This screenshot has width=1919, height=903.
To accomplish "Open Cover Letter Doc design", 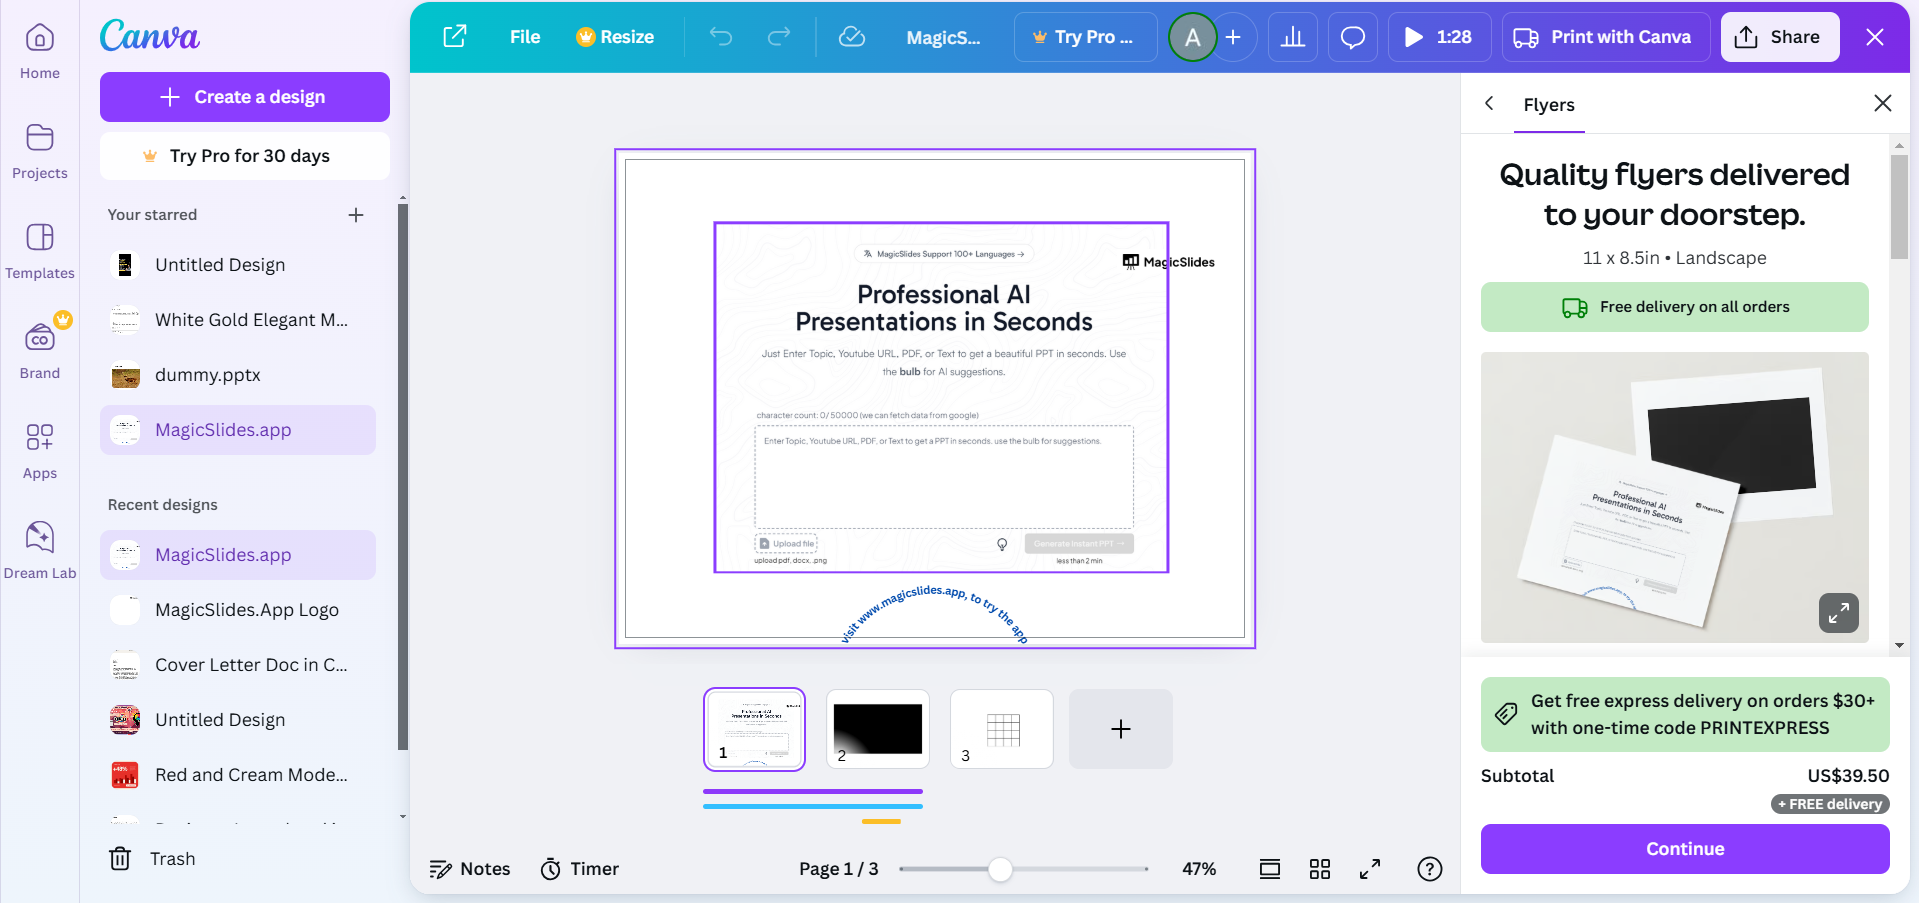I will pyautogui.click(x=238, y=665).
